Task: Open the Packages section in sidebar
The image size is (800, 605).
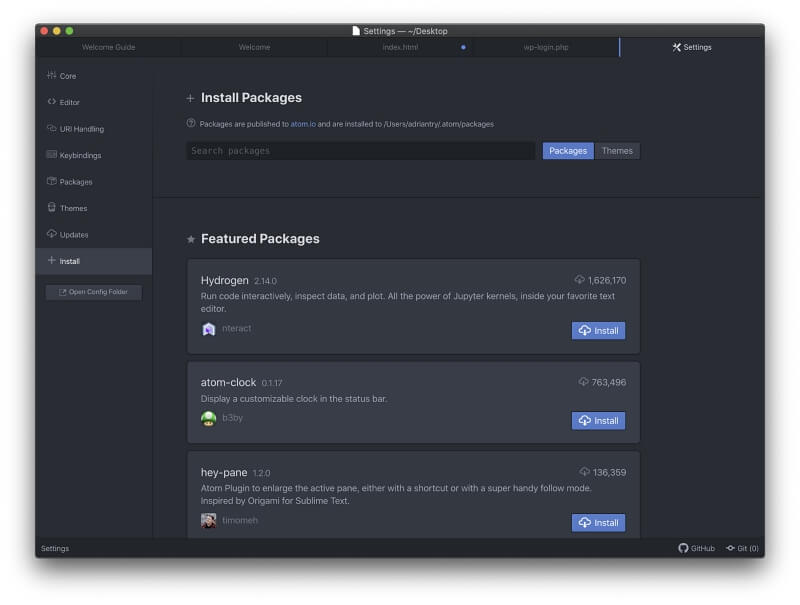Action: (94, 182)
